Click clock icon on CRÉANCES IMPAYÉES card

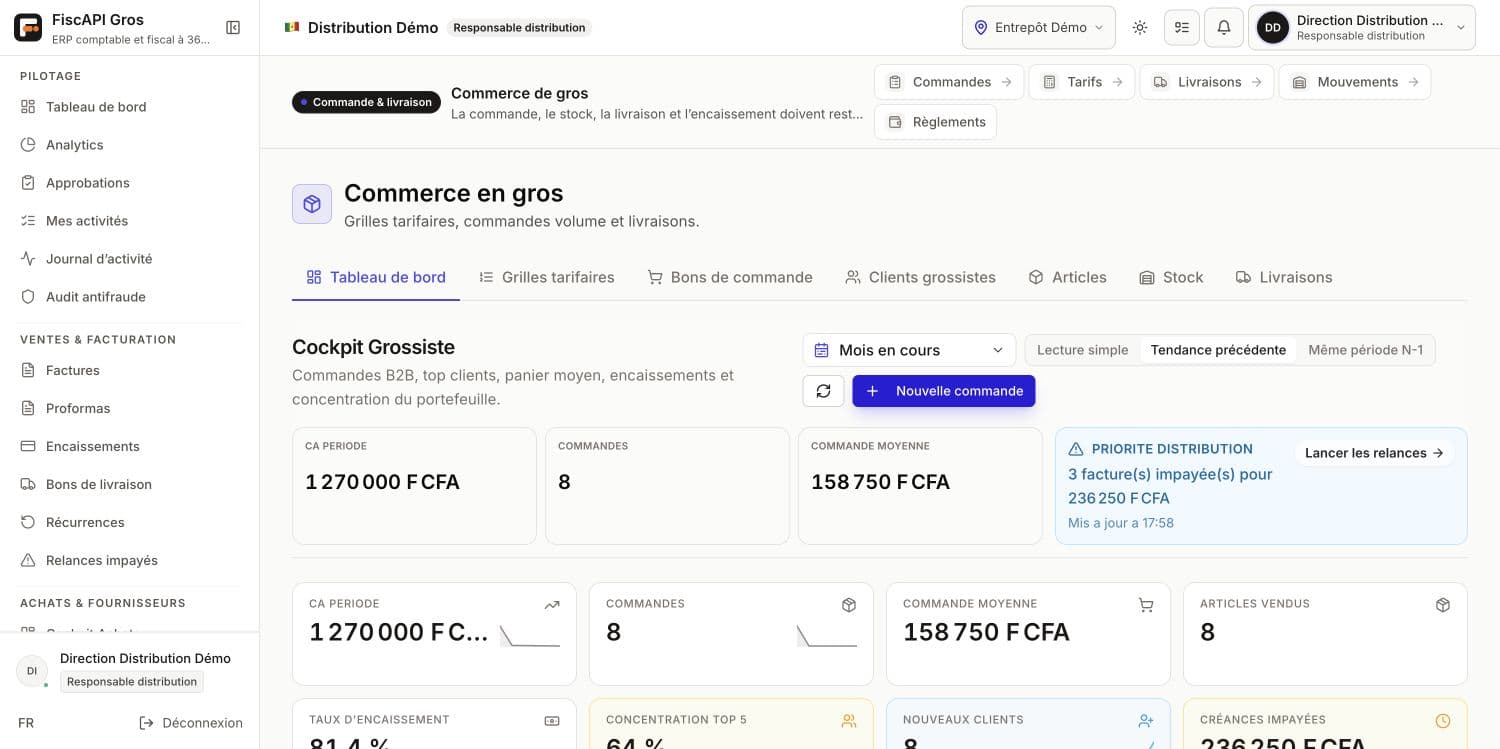pos(1443,721)
